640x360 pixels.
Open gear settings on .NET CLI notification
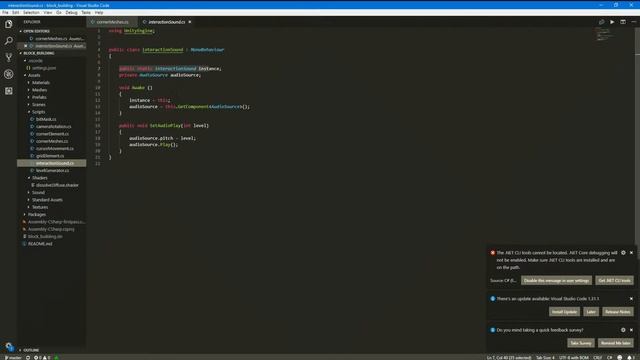tap(623, 253)
